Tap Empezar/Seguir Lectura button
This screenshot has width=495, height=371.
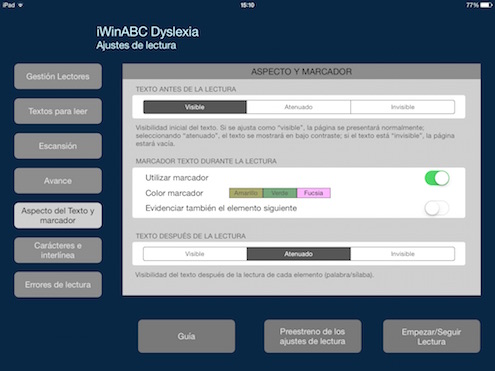coord(432,336)
